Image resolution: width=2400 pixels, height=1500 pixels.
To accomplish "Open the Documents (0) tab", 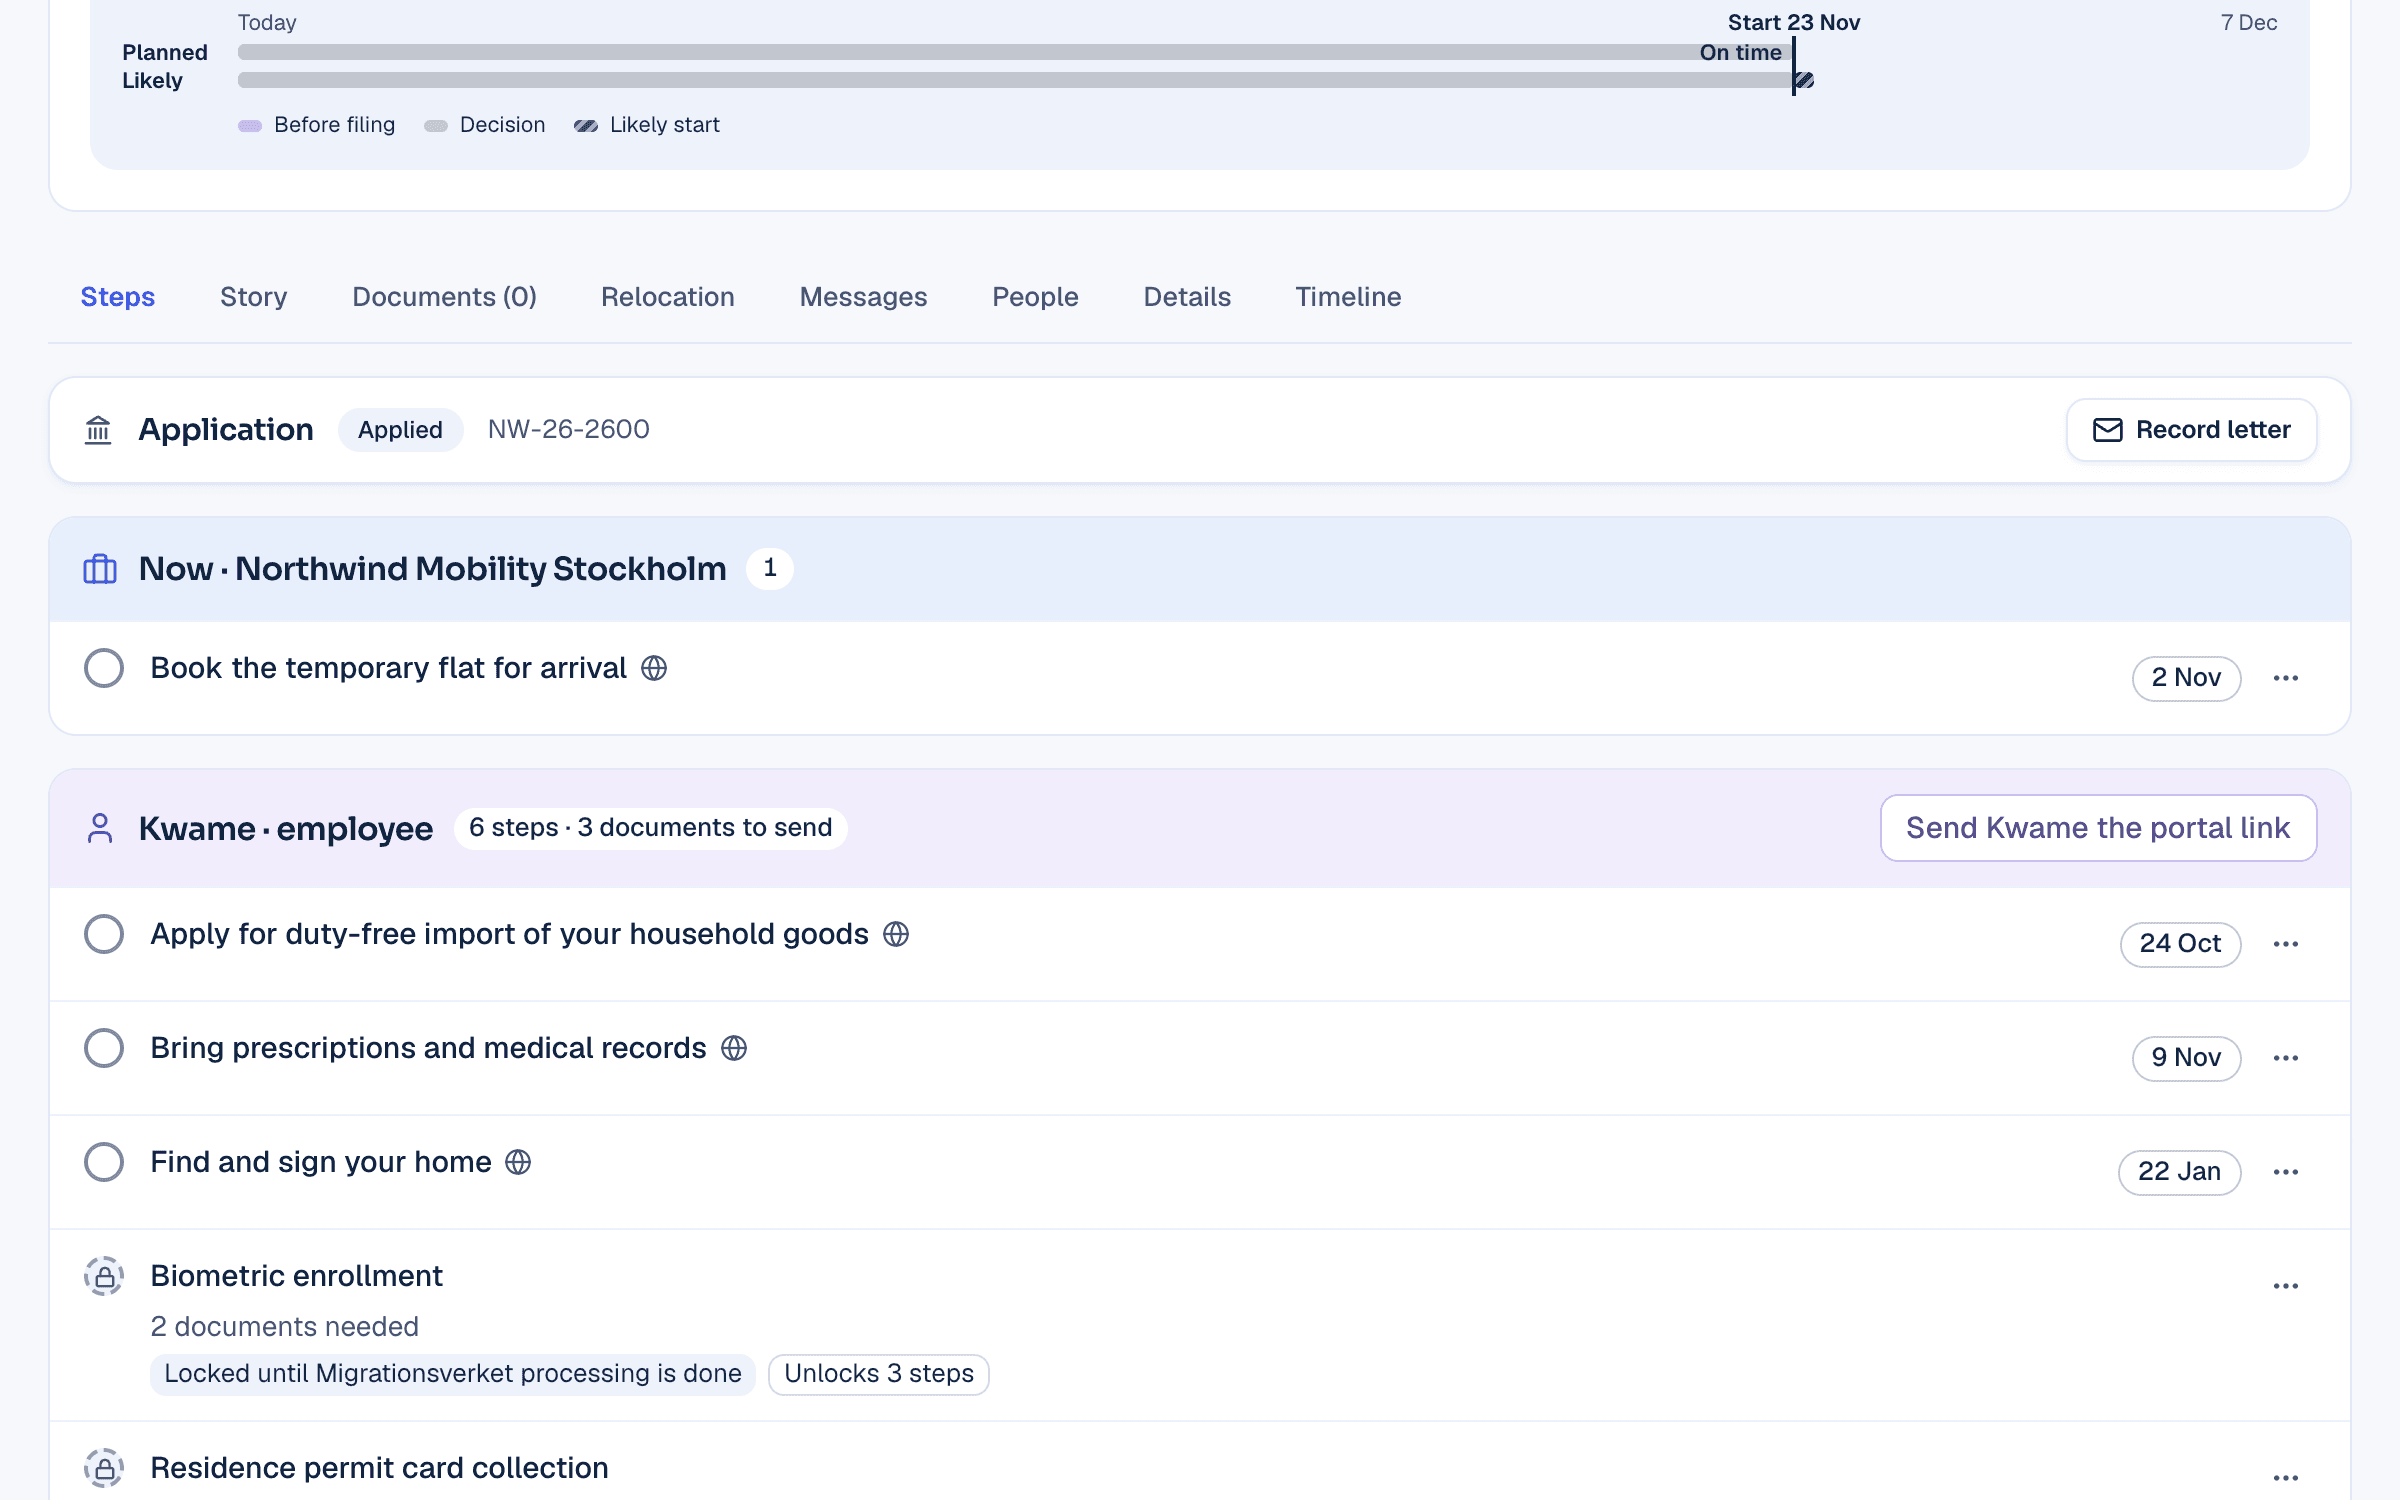I will tap(444, 297).
